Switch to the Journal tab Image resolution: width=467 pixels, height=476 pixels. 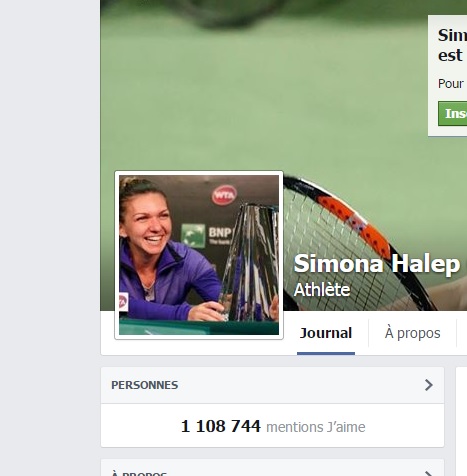pos(326,333)
